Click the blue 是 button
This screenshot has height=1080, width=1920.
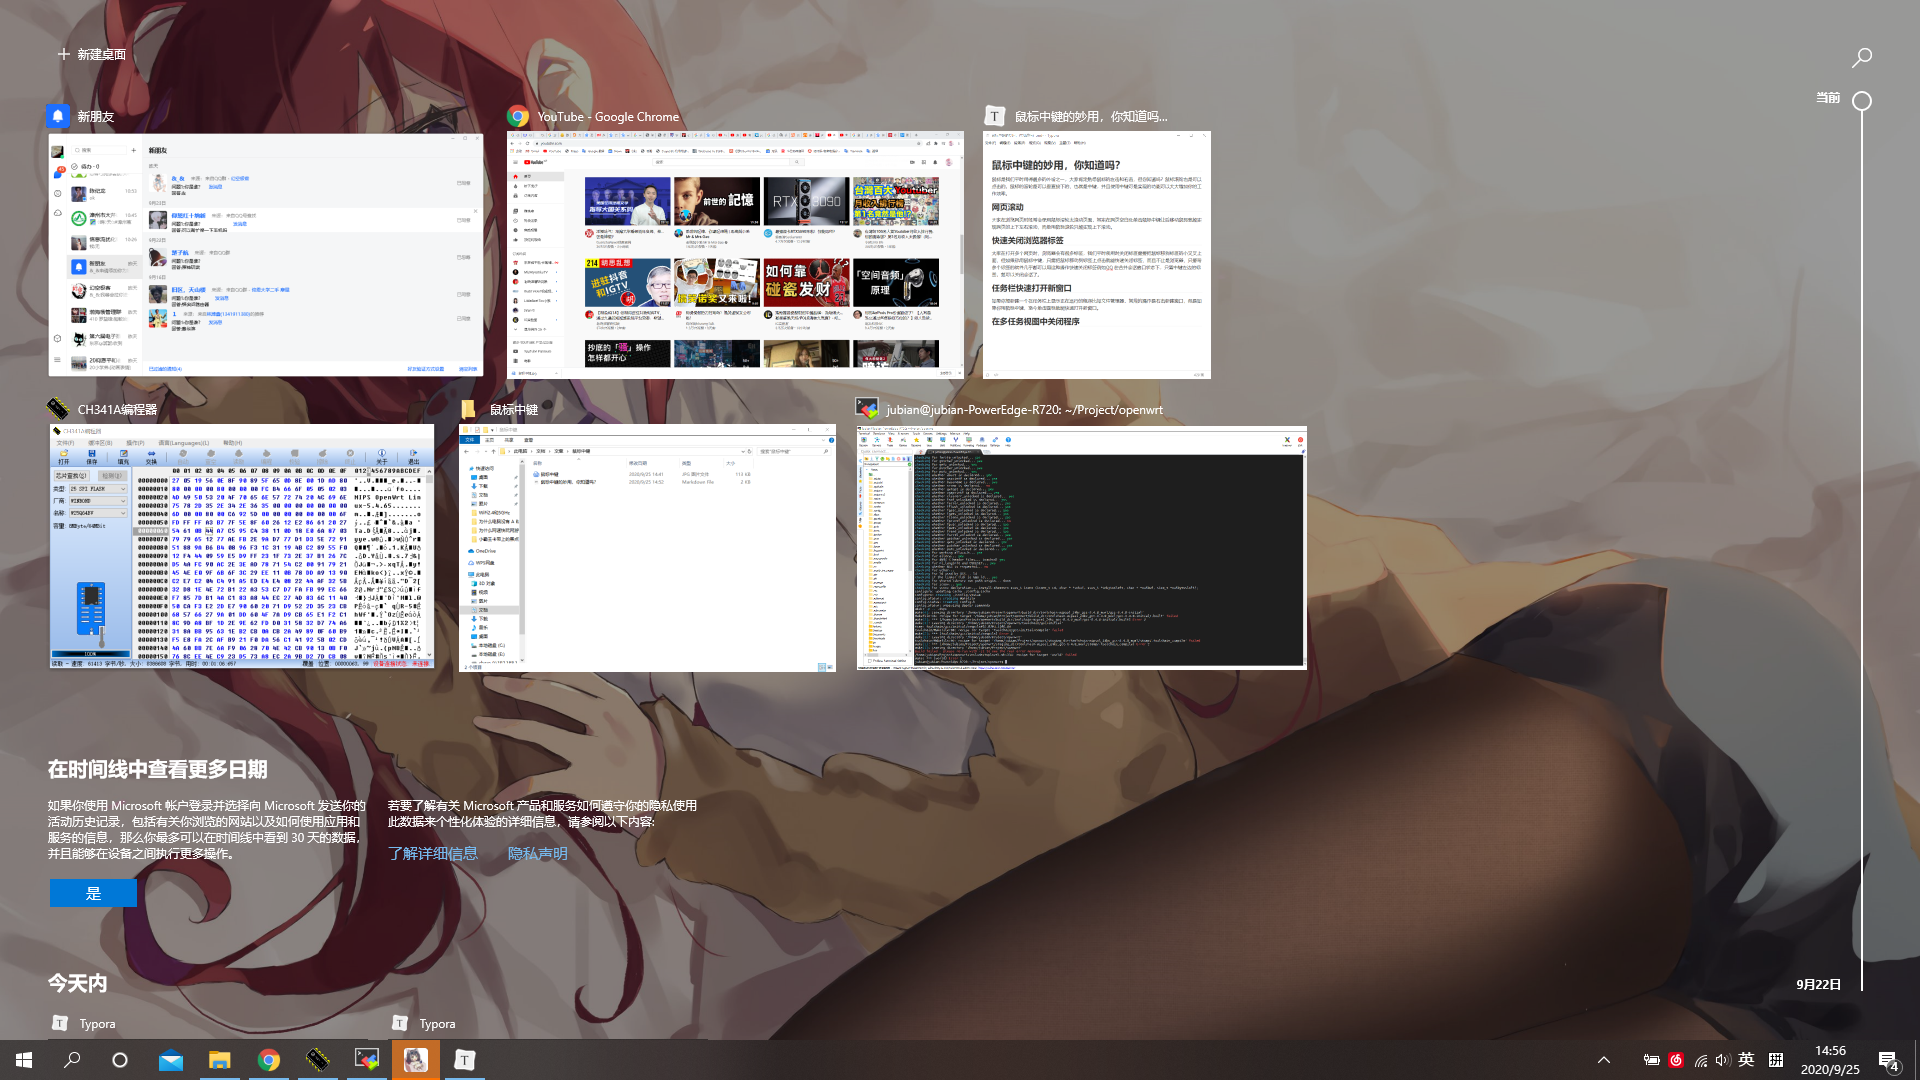pos(93,893)
